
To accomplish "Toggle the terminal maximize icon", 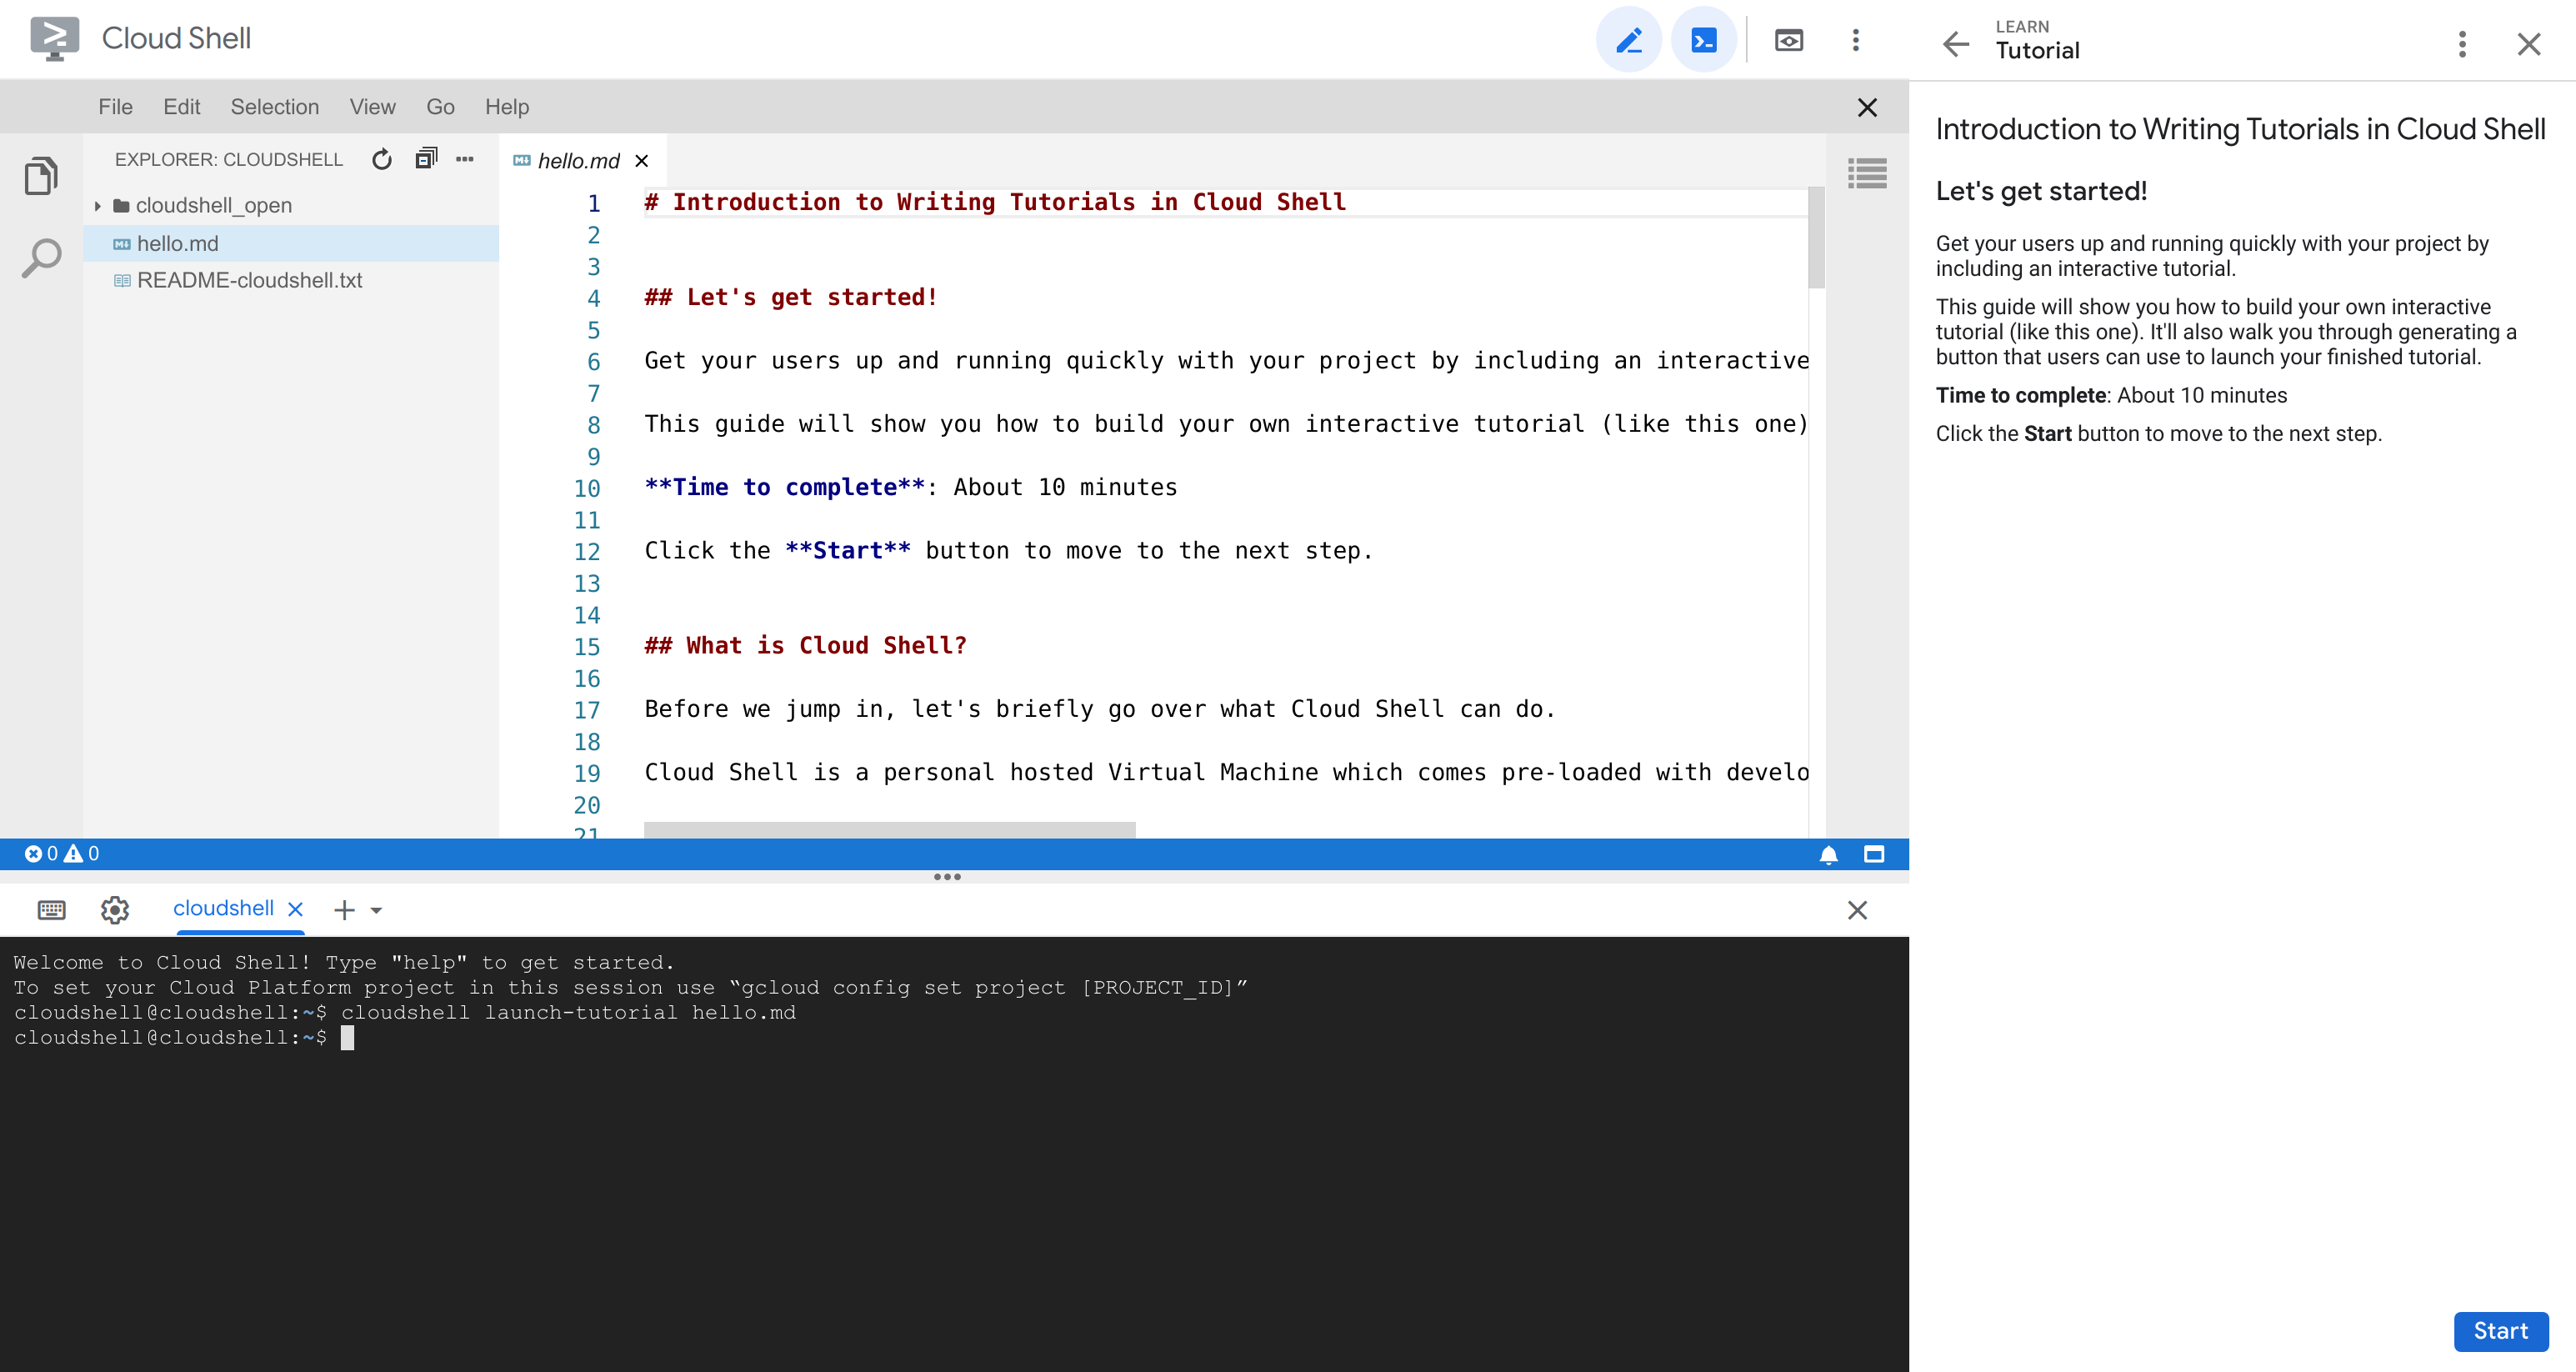I will click(x=1874, y=852).
